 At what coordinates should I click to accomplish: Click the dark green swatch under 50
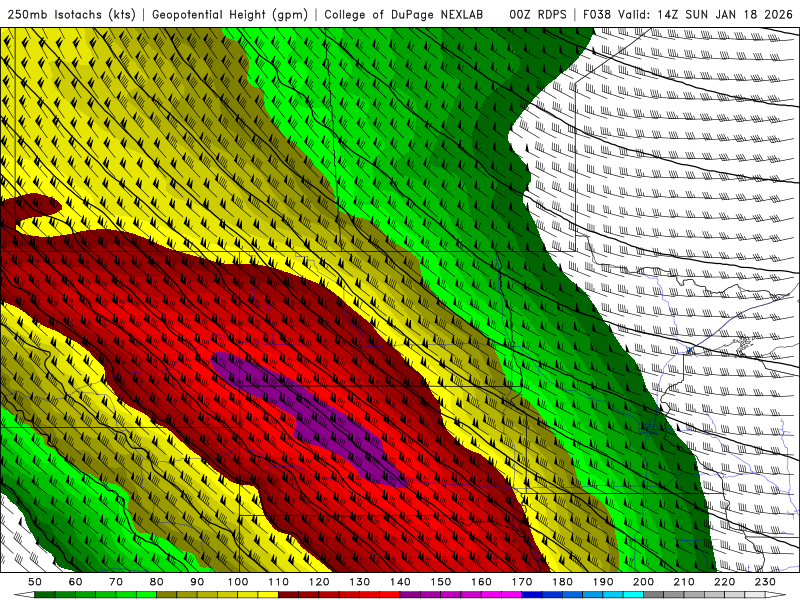coord(45,595)
